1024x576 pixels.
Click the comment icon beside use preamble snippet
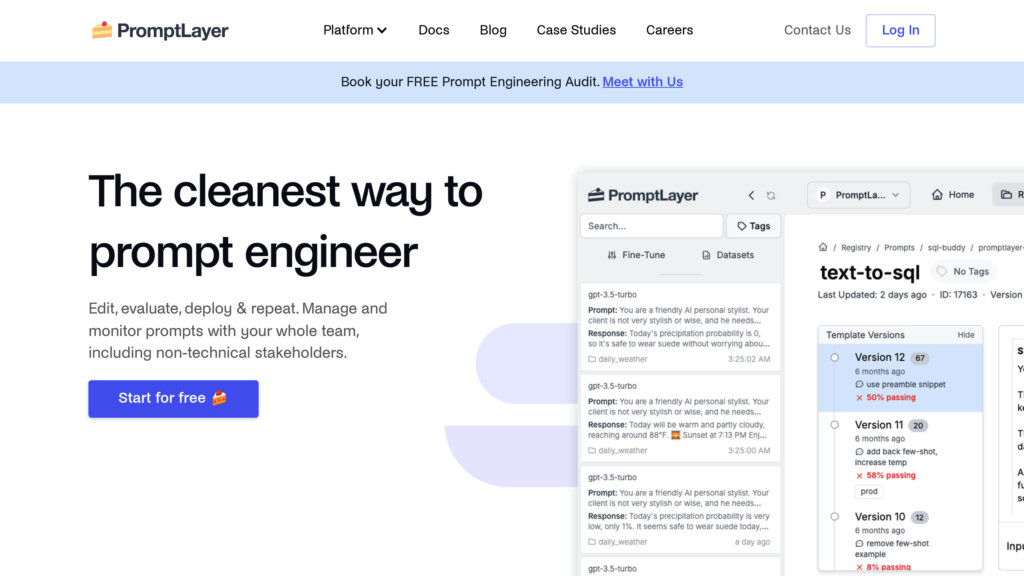click(x=859, y=385)
